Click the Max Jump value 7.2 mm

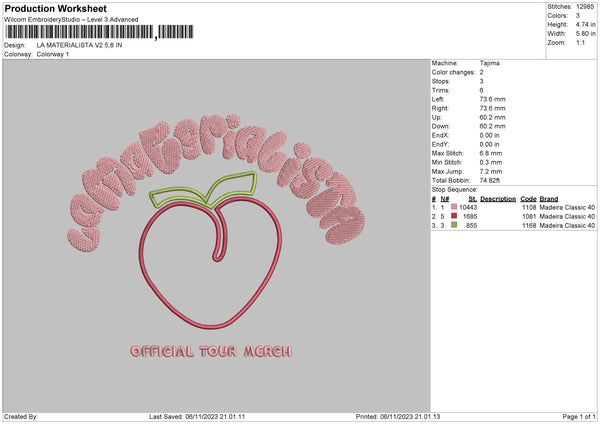pyautogui.click(x=491, y=171)
